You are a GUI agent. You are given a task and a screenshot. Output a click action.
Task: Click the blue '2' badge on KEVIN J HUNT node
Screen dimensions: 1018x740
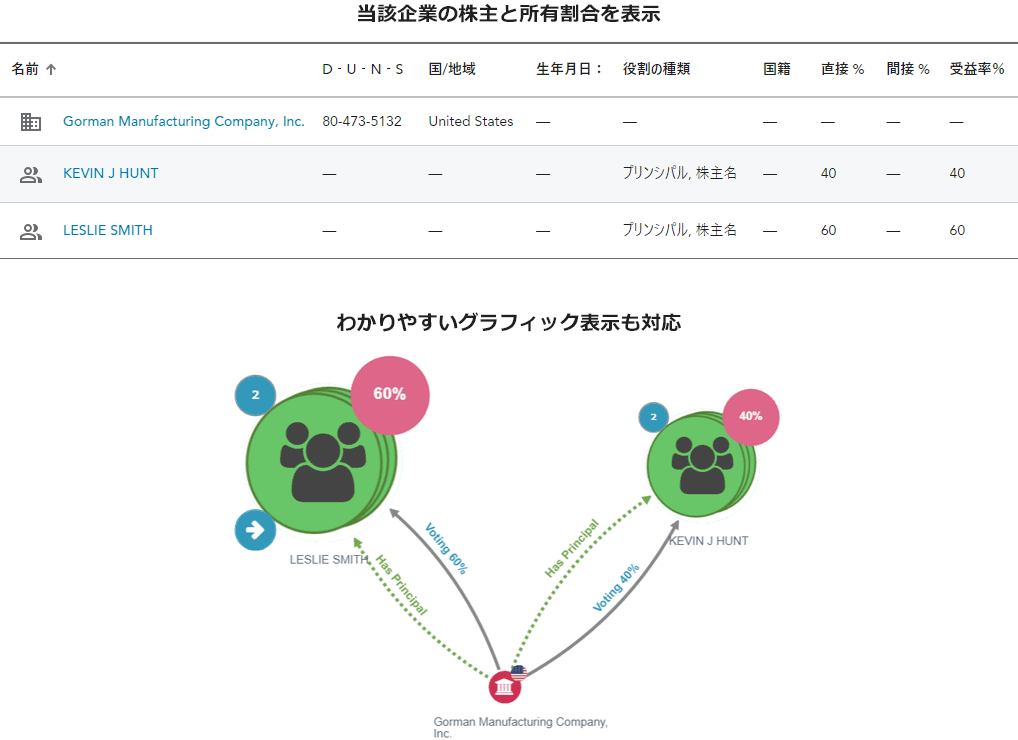coord(654,417)
